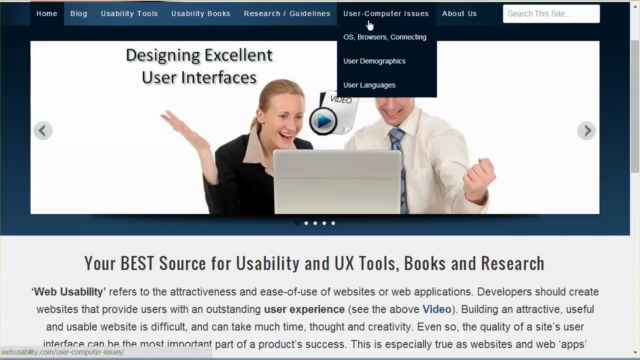Select the first slideshow dot
The height and width of the screenshot is (360, 640).
click(x=297, y=223)
